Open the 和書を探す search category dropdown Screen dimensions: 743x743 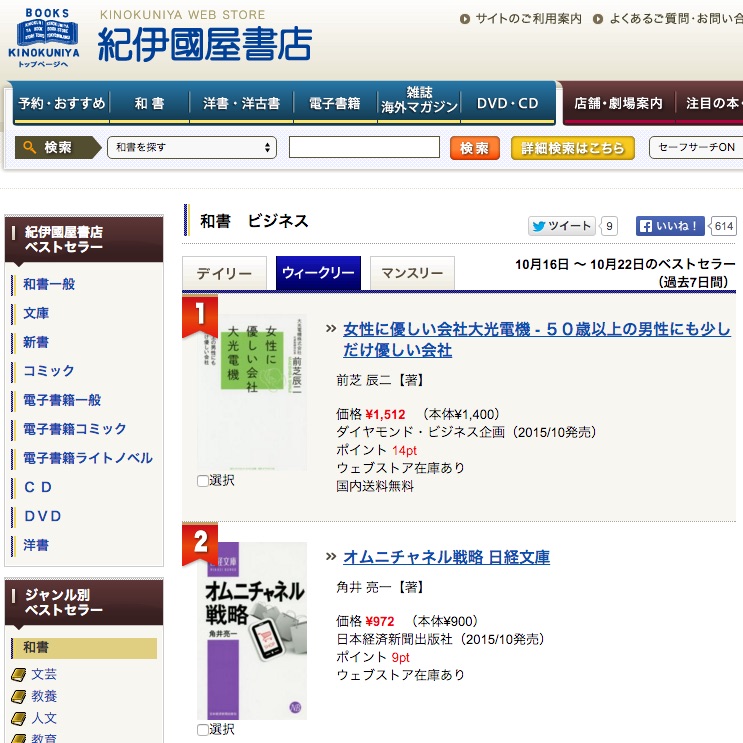[192, 147]
